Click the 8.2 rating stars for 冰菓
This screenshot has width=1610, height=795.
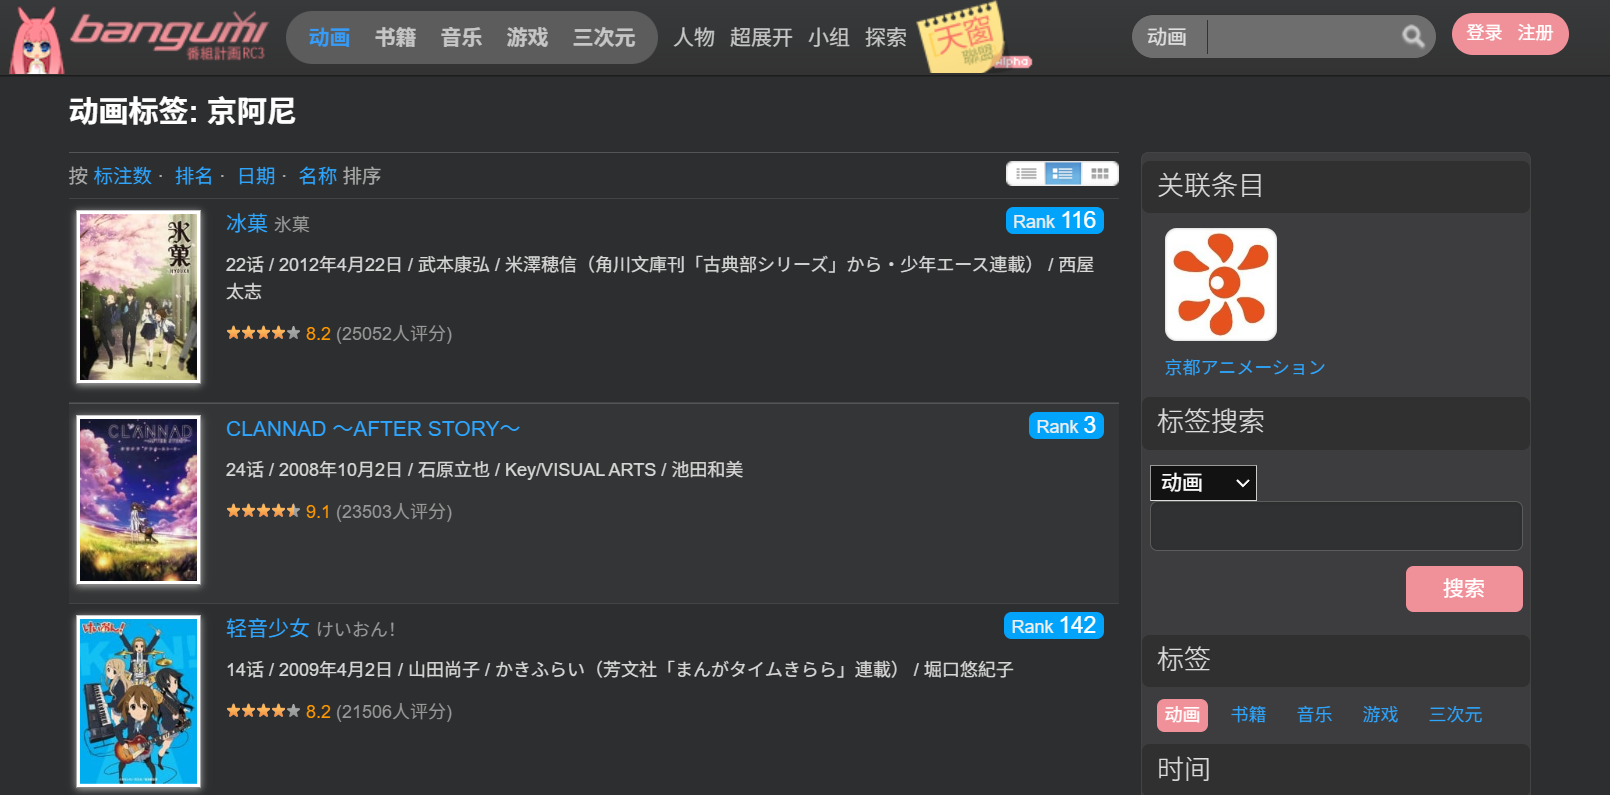tap(263, 333)
